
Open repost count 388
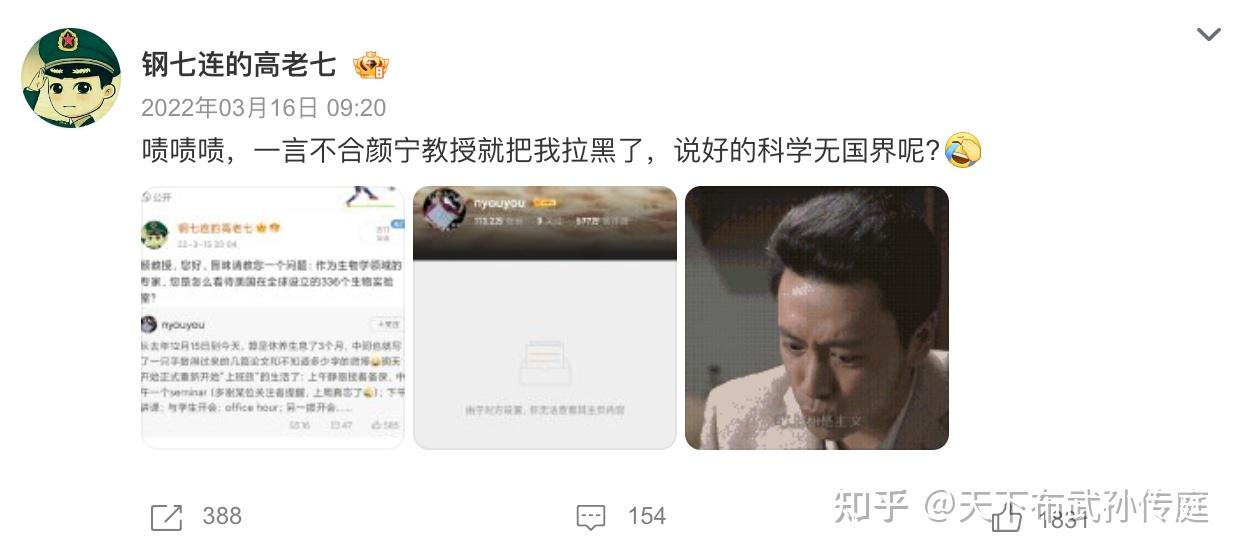point(222,516)
